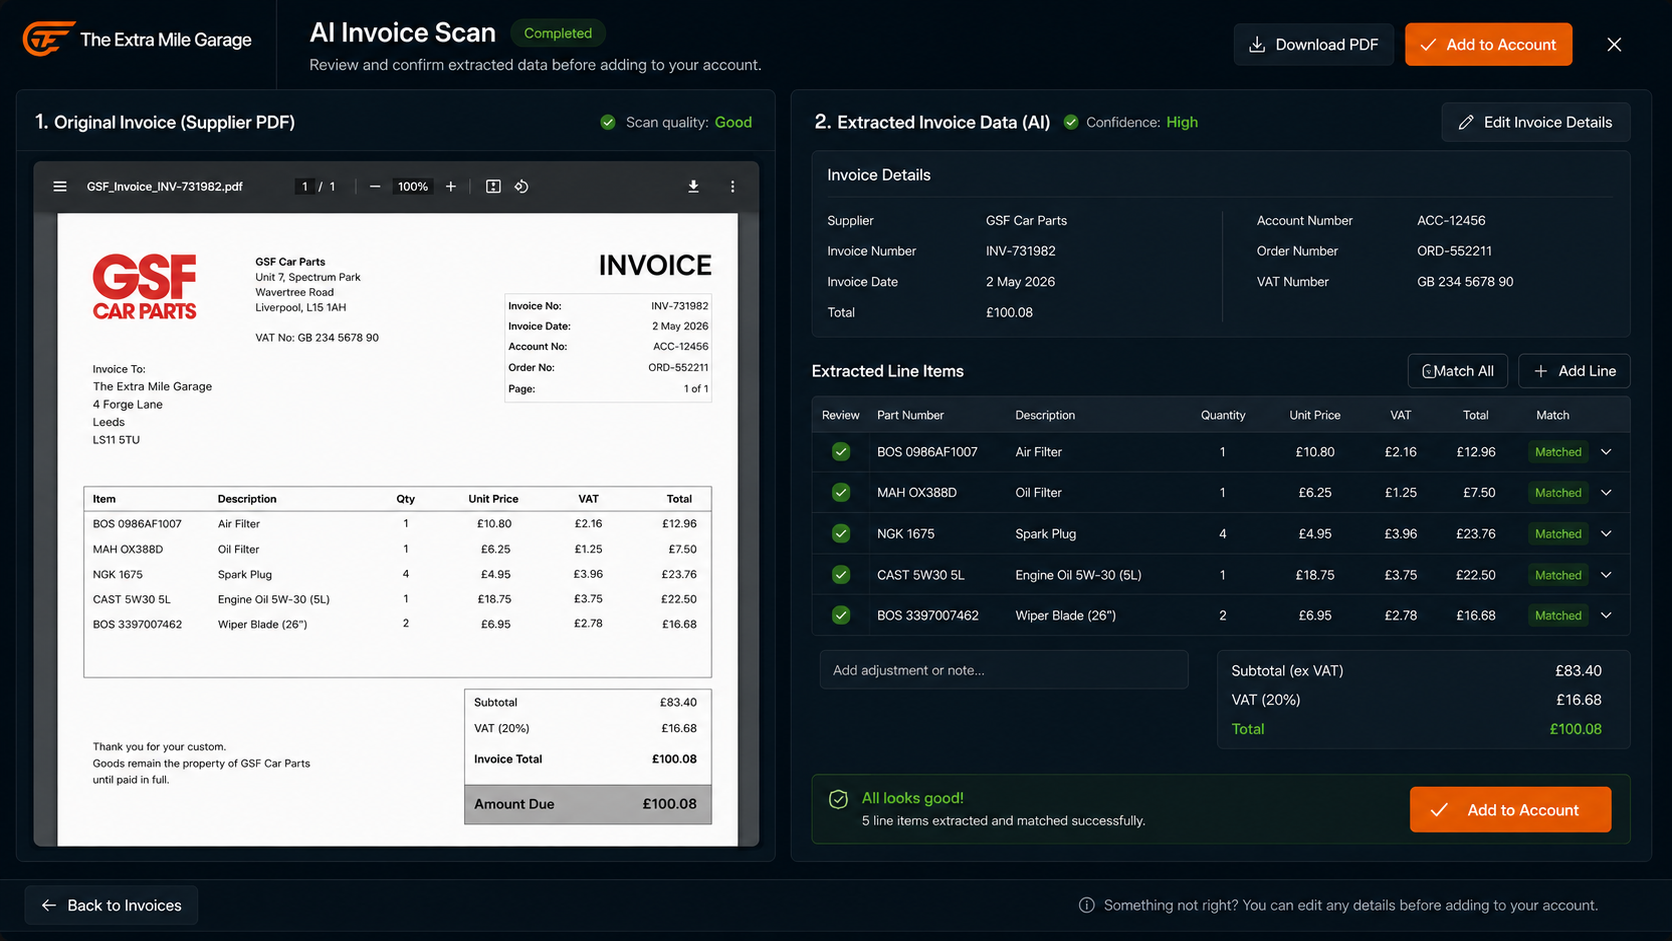The height and width of the screenshot is (941, 1672).
Task: Zoom out the PDF with minus icon
Action: (x=375, y=187)
